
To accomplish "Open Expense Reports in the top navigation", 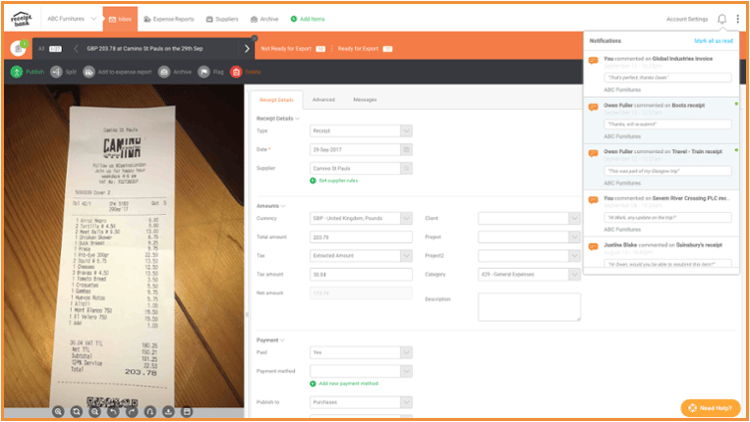I will (x=170, y=19).
